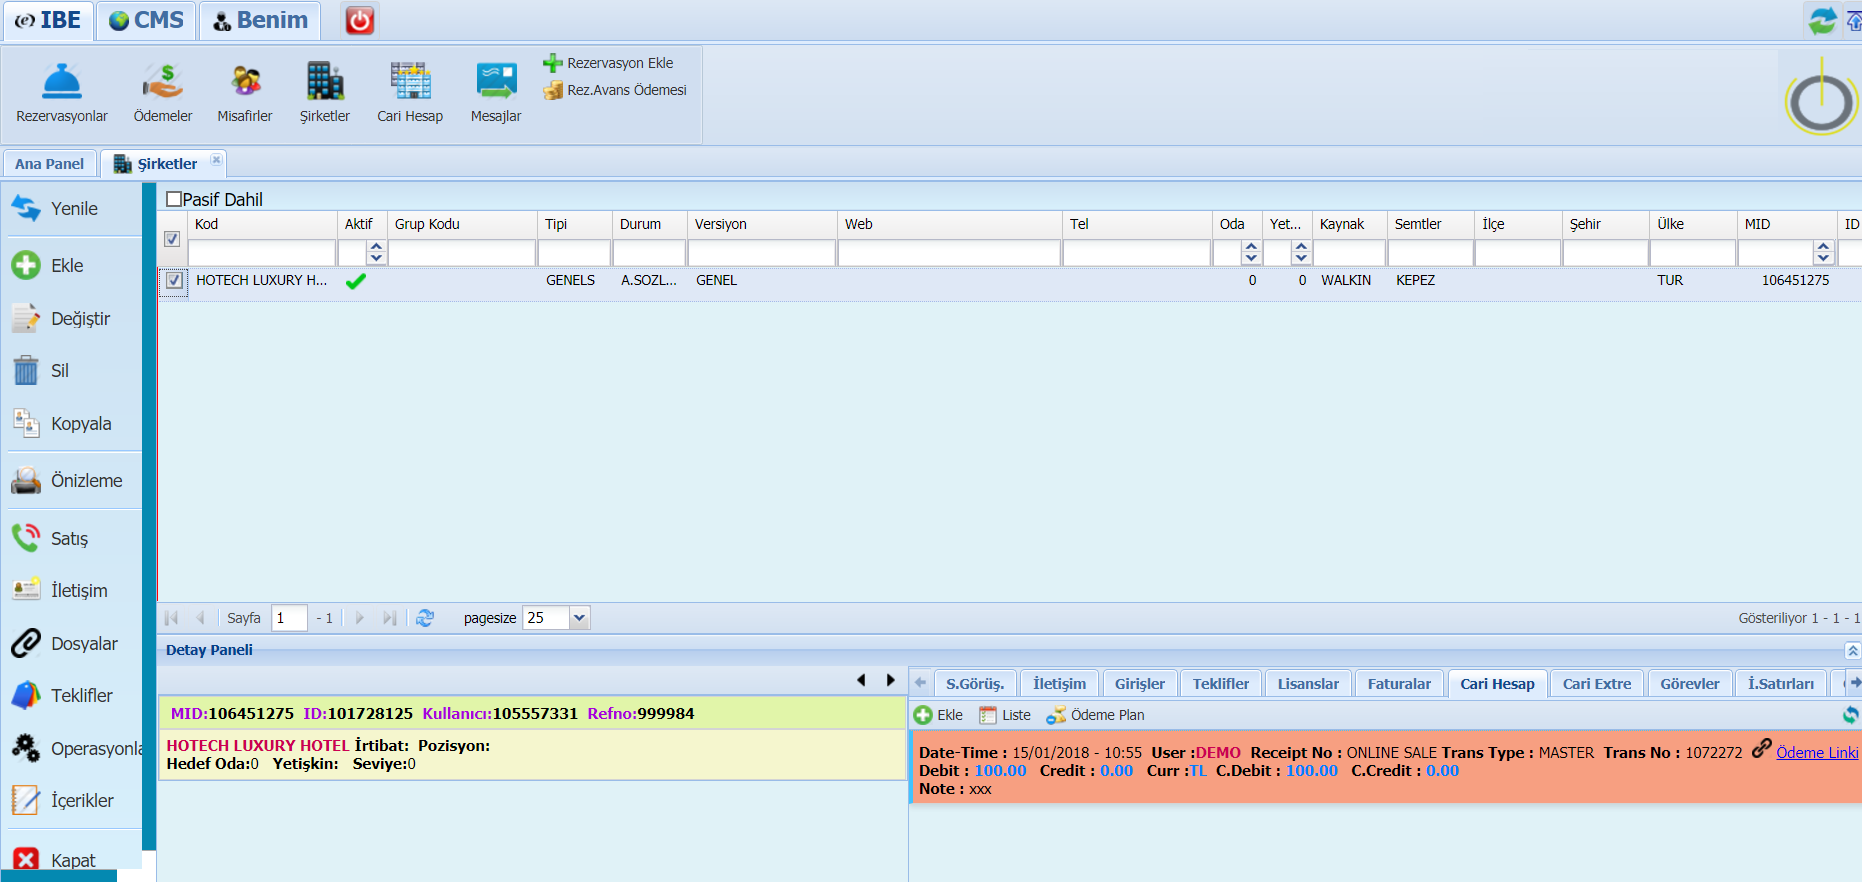Open the Ödemeler payments icon
1862x882 pixels.
tap(162, 82)
